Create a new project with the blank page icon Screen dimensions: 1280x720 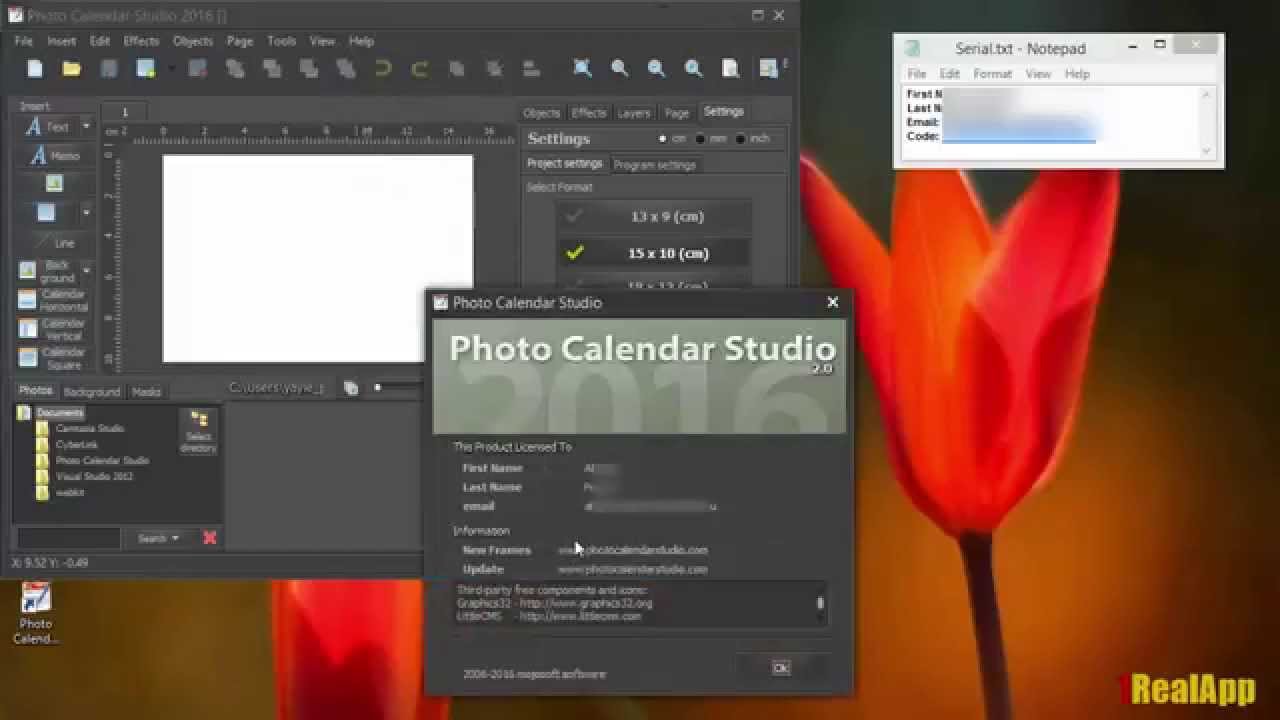point(35,69)
